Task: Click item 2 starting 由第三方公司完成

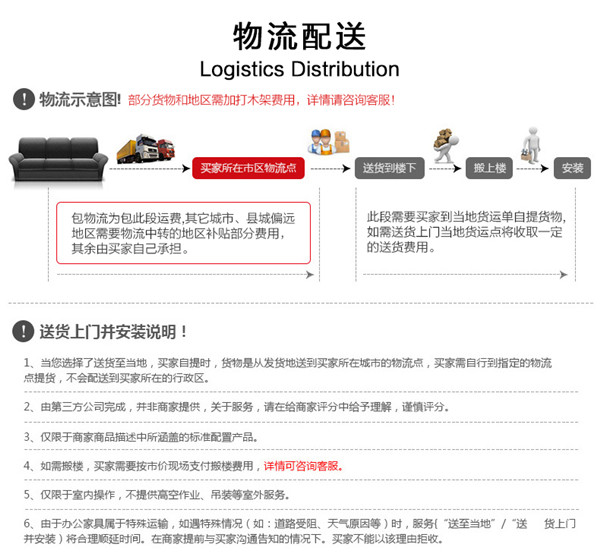Action: [236, 407]
